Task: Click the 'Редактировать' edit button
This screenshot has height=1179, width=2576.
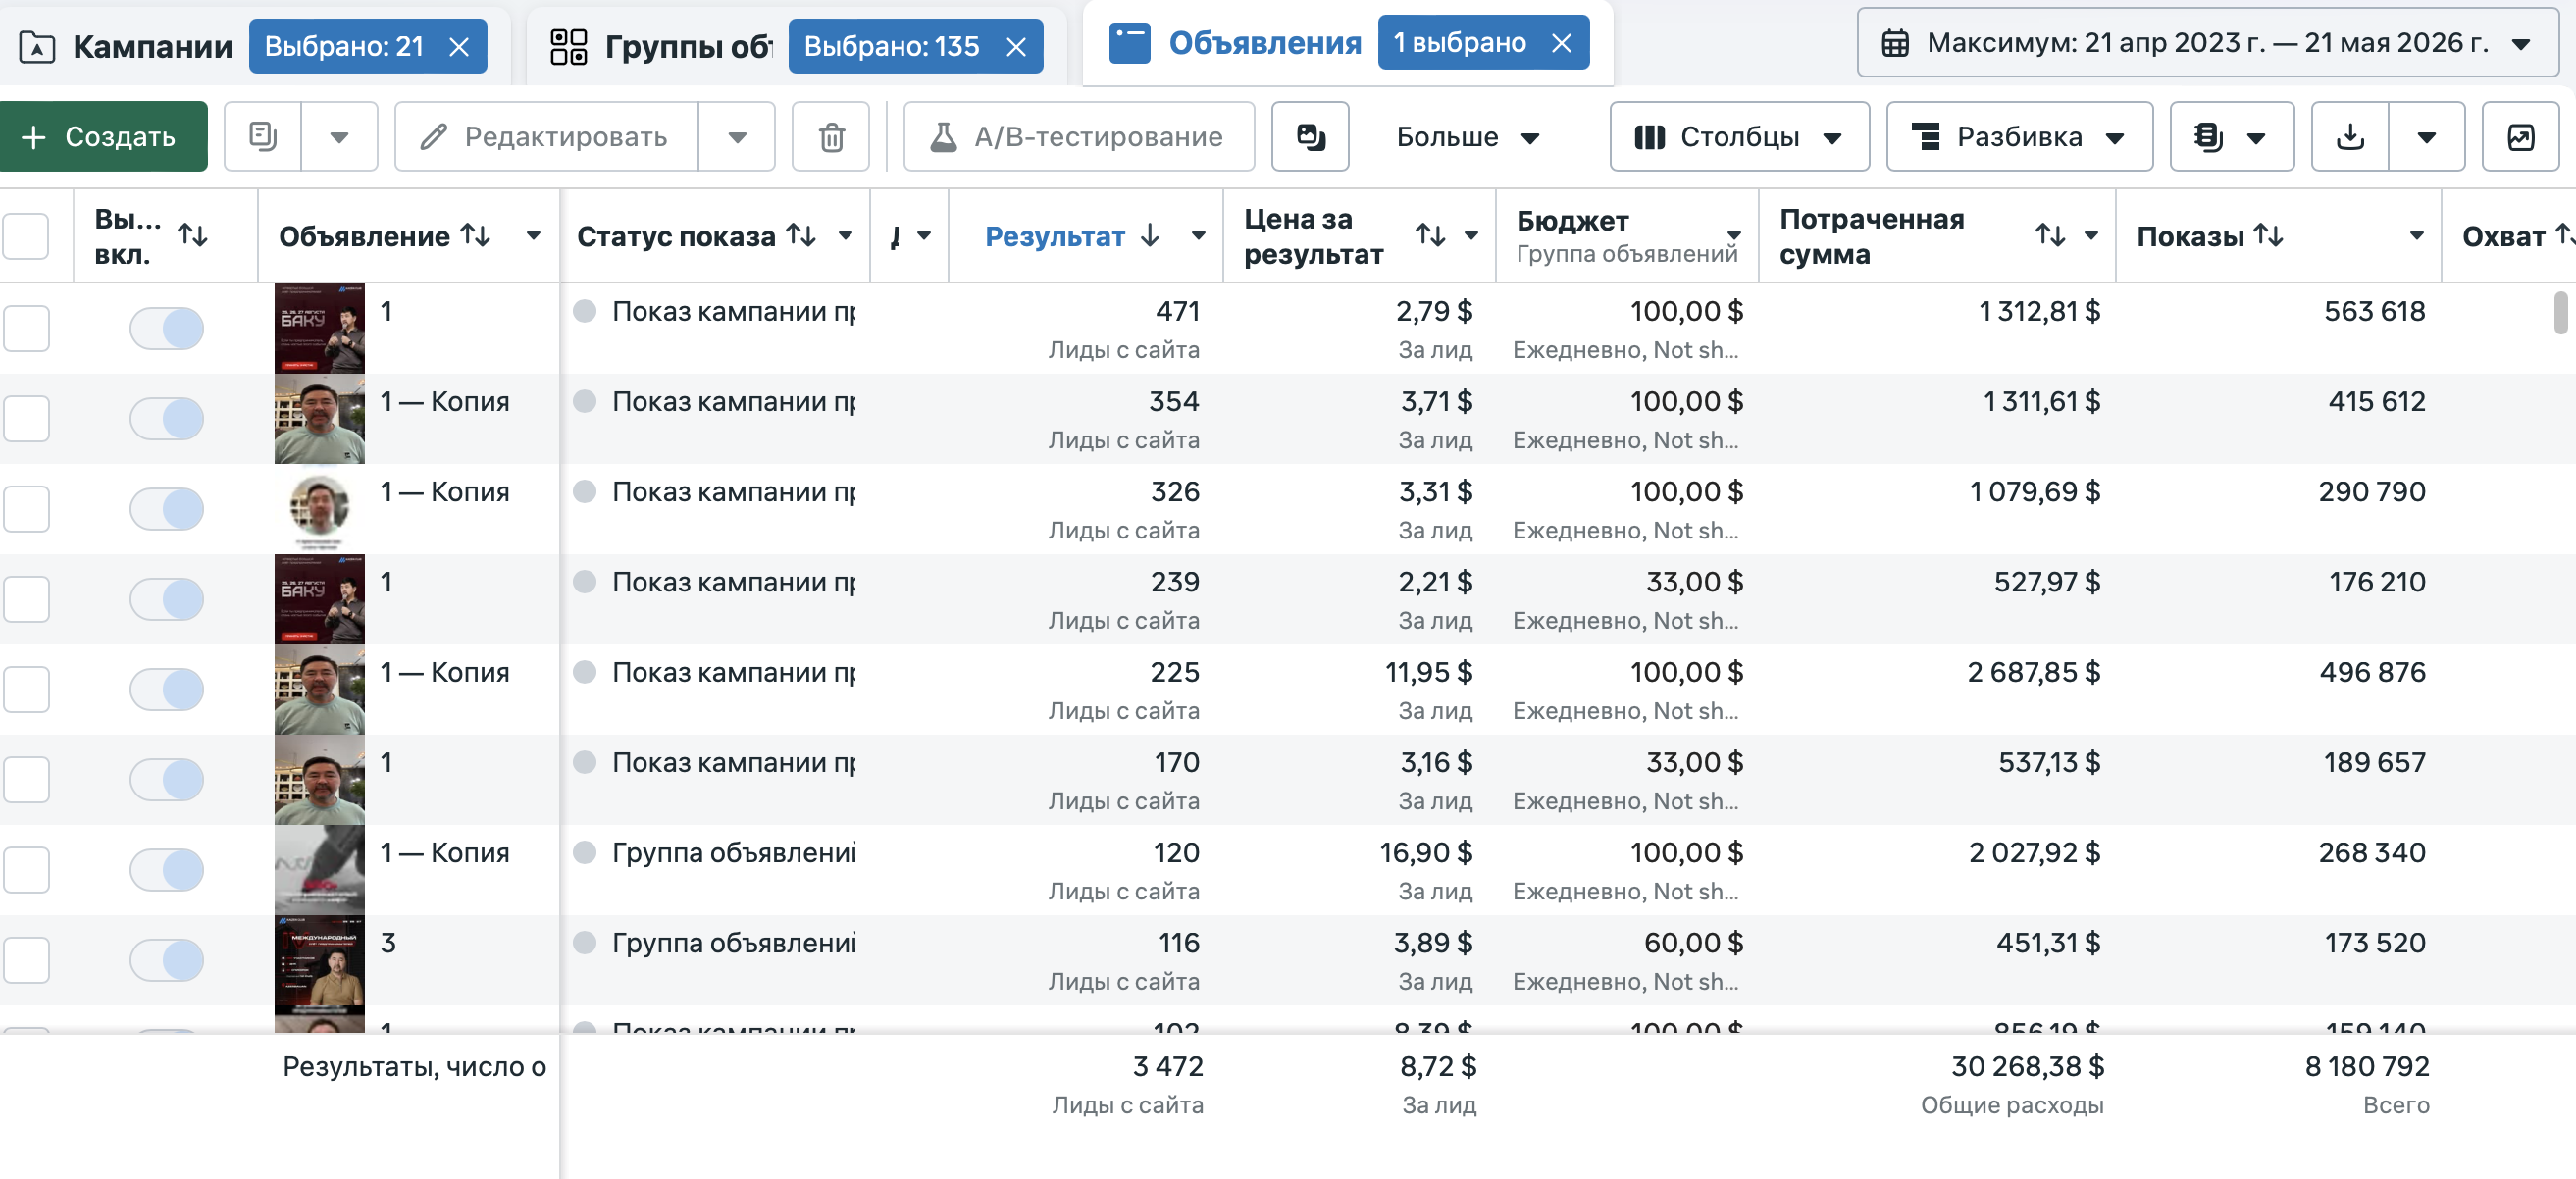Action: click(547, 136)
